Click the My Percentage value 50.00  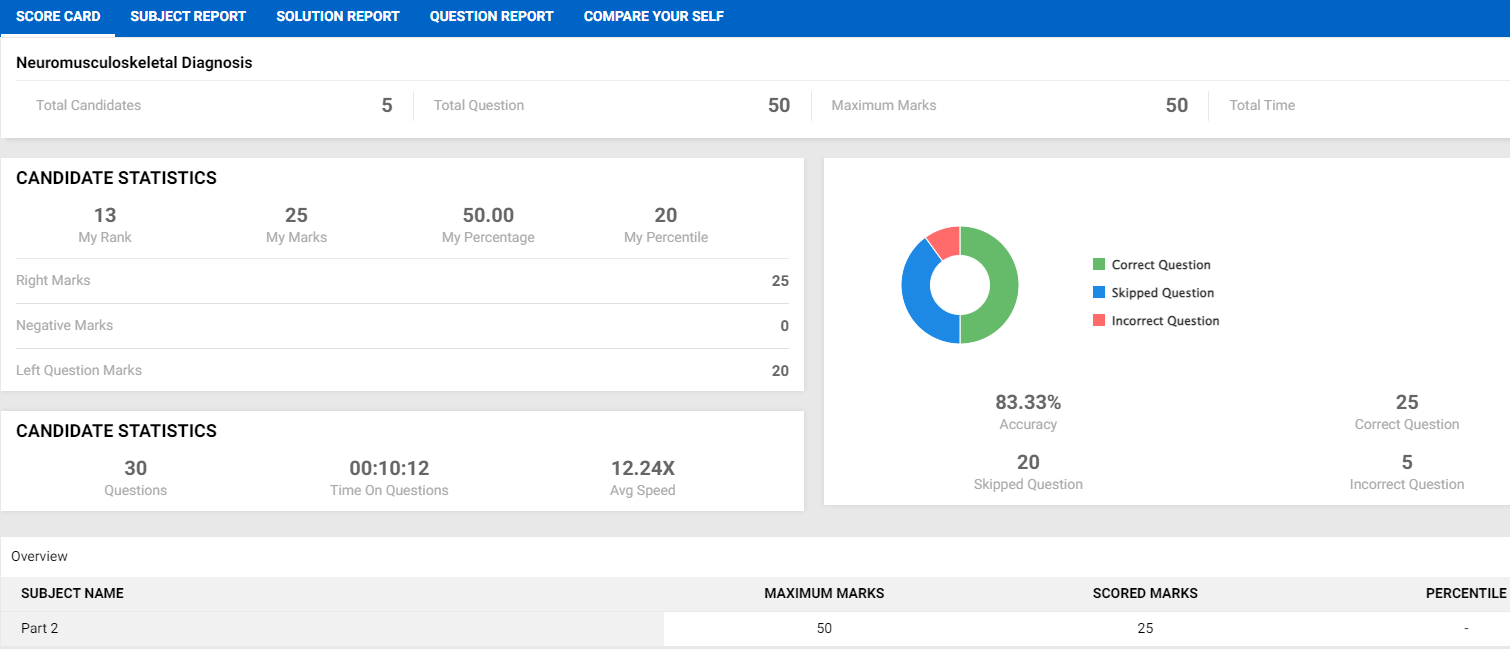coord(488,215)
